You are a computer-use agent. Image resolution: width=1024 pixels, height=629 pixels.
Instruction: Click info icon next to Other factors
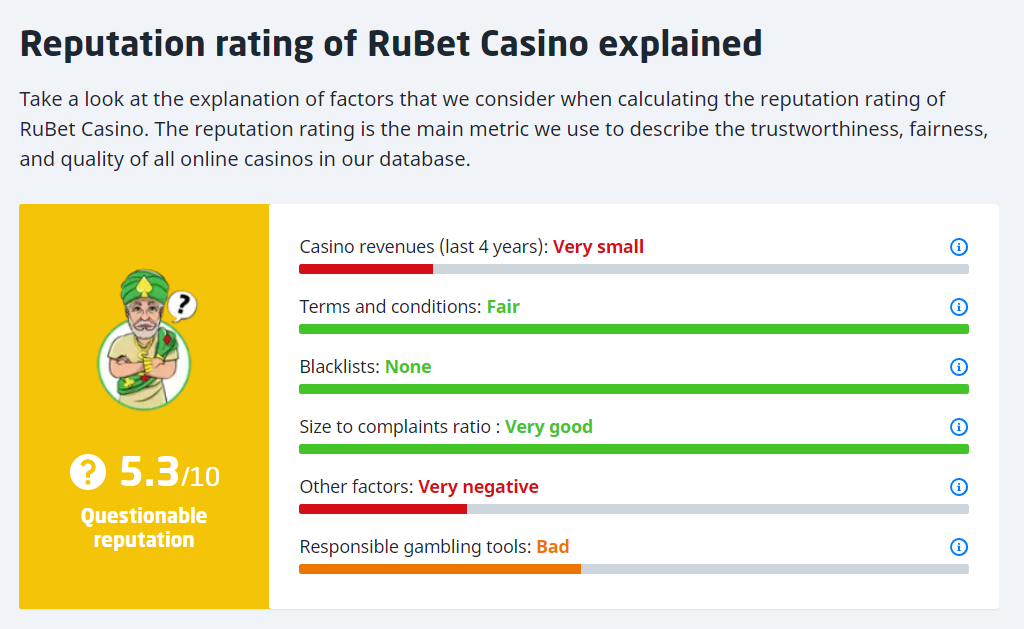point(959,487)
